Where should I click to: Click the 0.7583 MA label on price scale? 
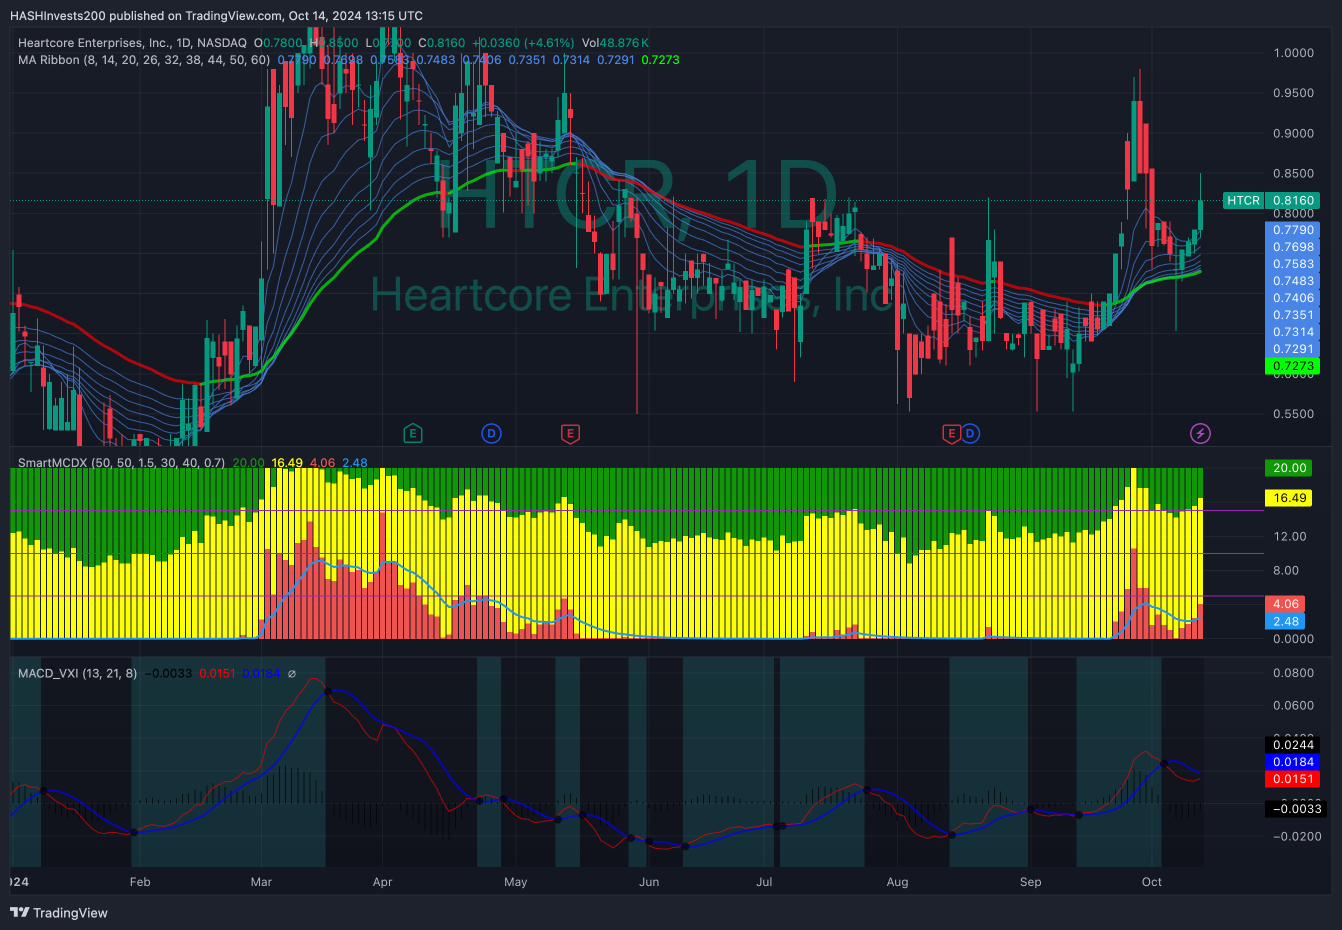click(1293, 264)
